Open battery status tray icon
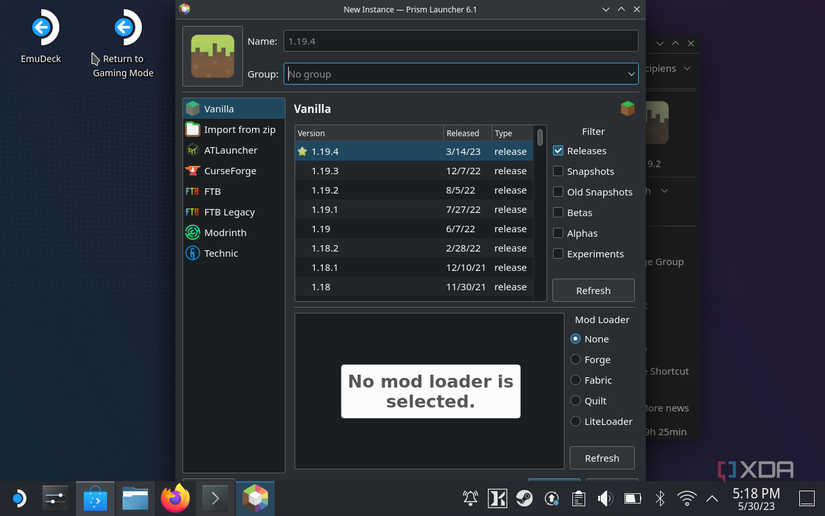Image resolution: width=825 pixels, height=516 pixels. [632, 498]
